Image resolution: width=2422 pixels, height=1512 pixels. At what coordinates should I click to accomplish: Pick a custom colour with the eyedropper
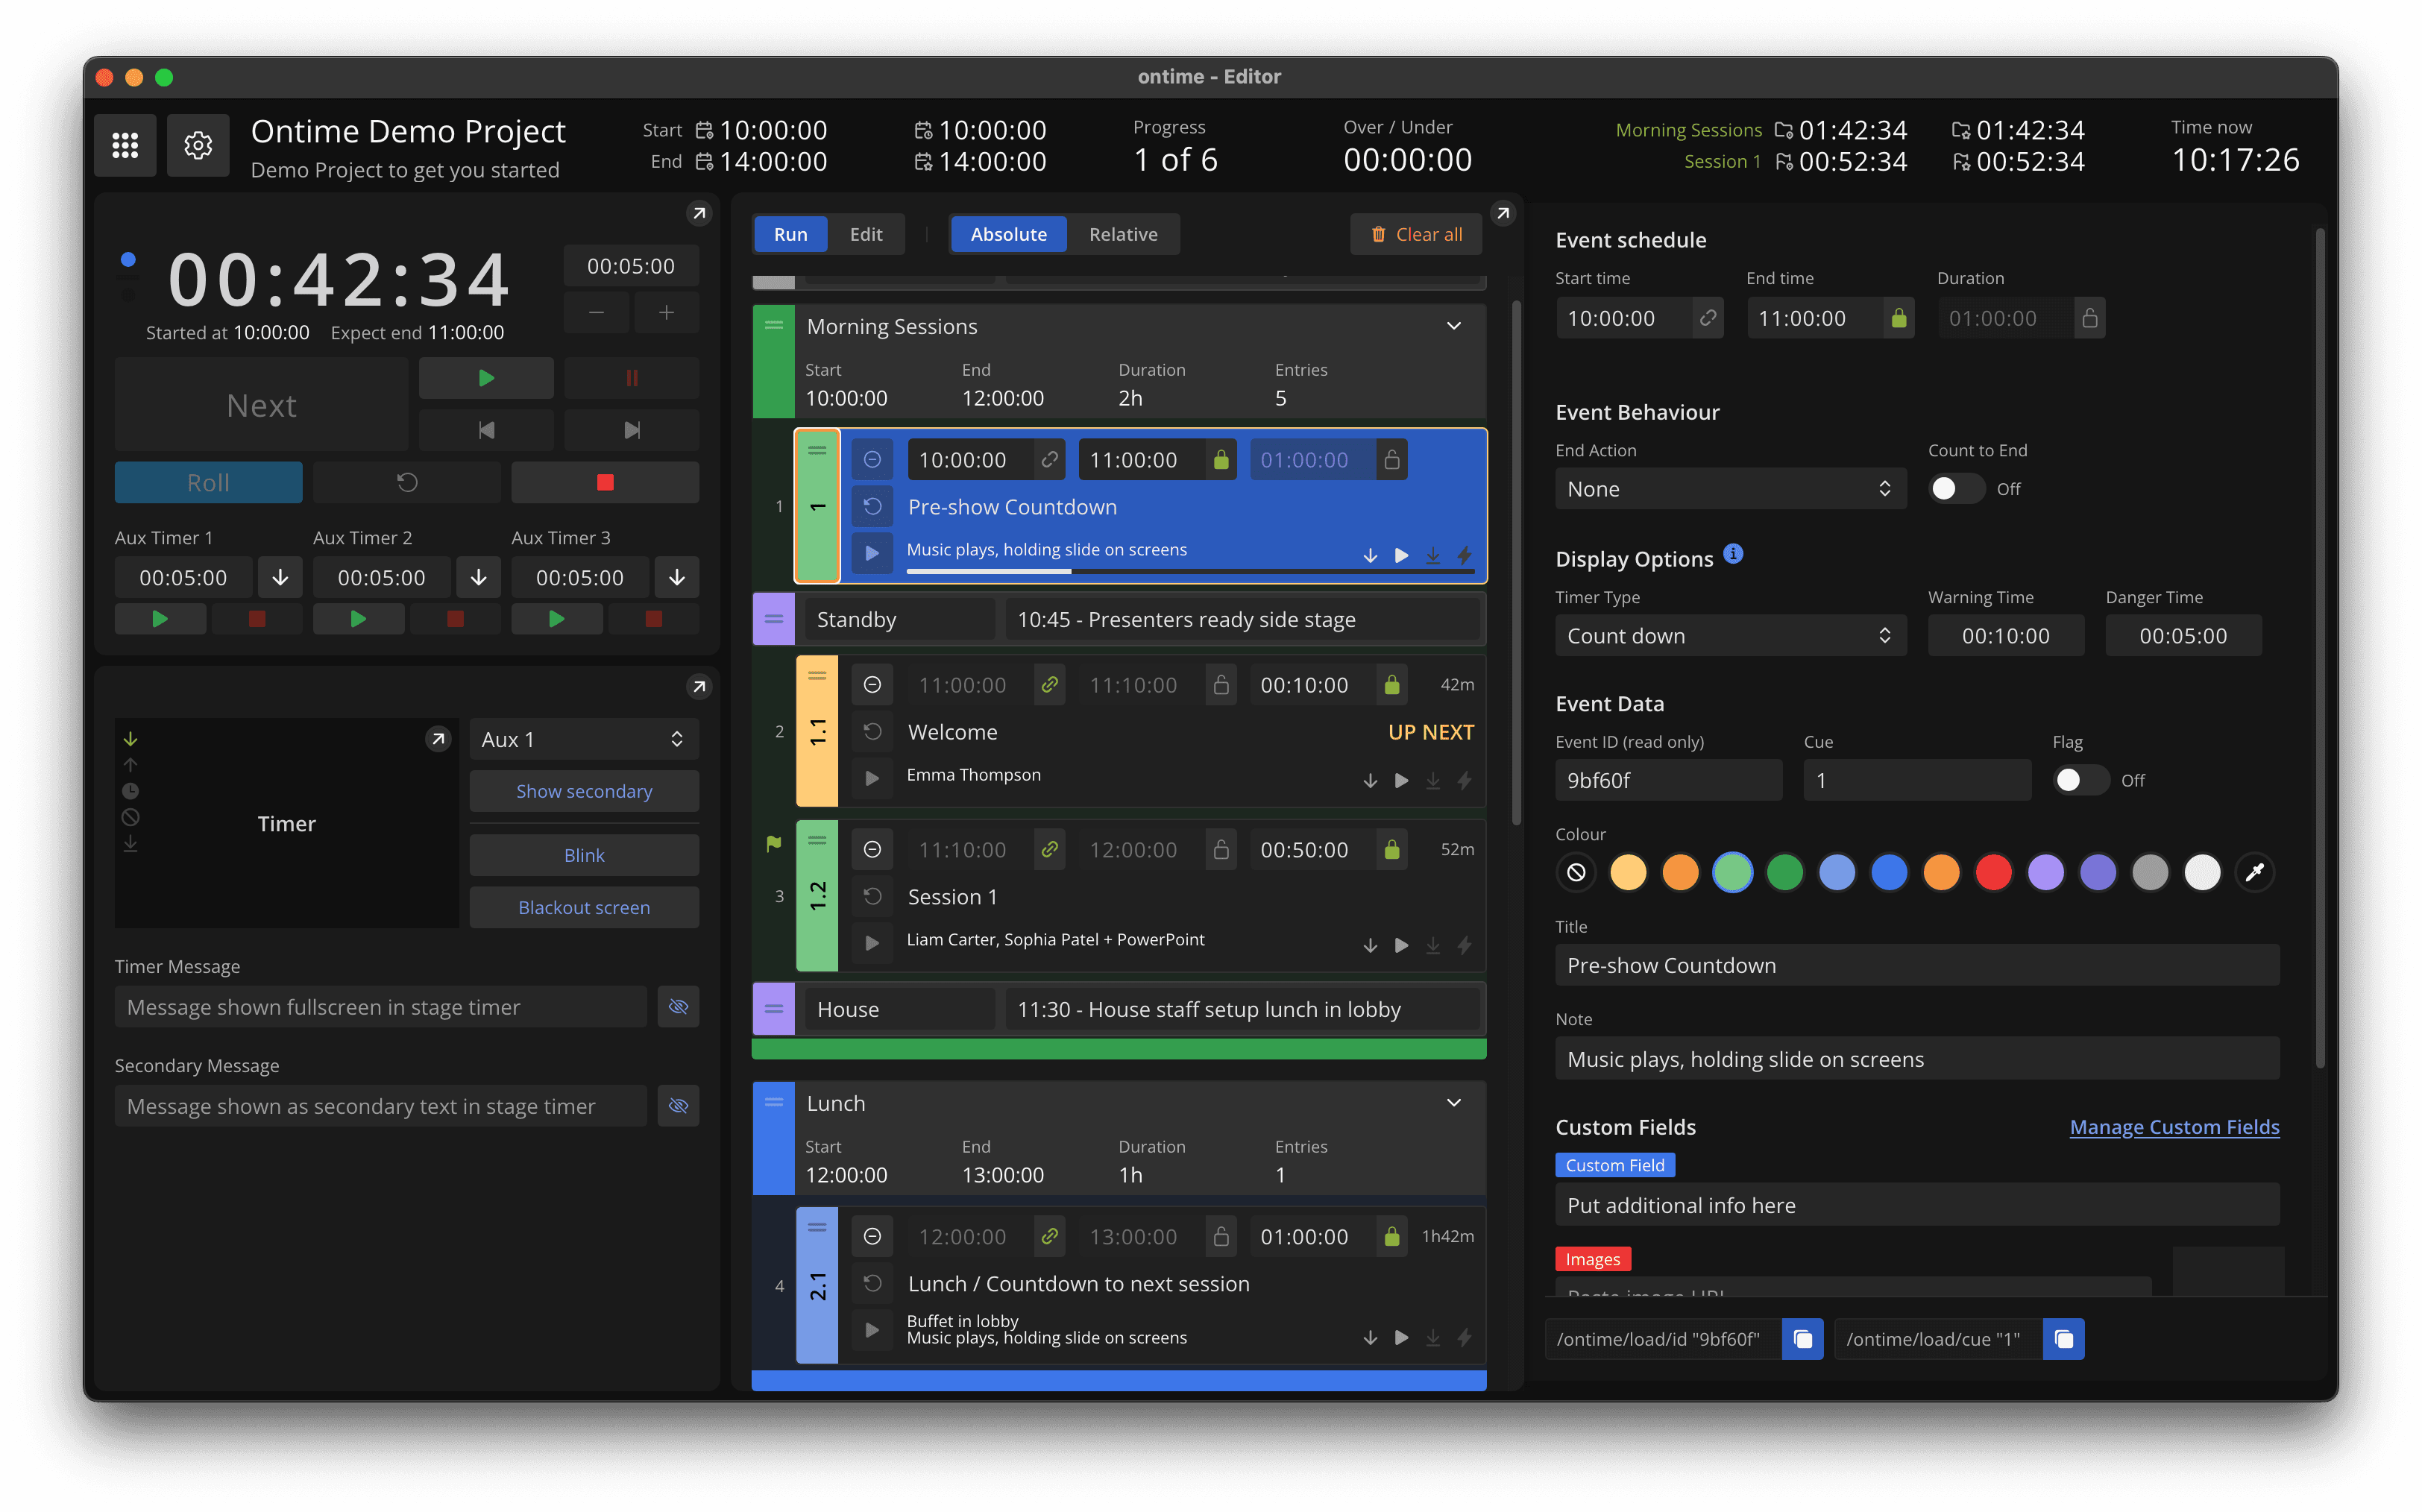(x=2254, y=872)
